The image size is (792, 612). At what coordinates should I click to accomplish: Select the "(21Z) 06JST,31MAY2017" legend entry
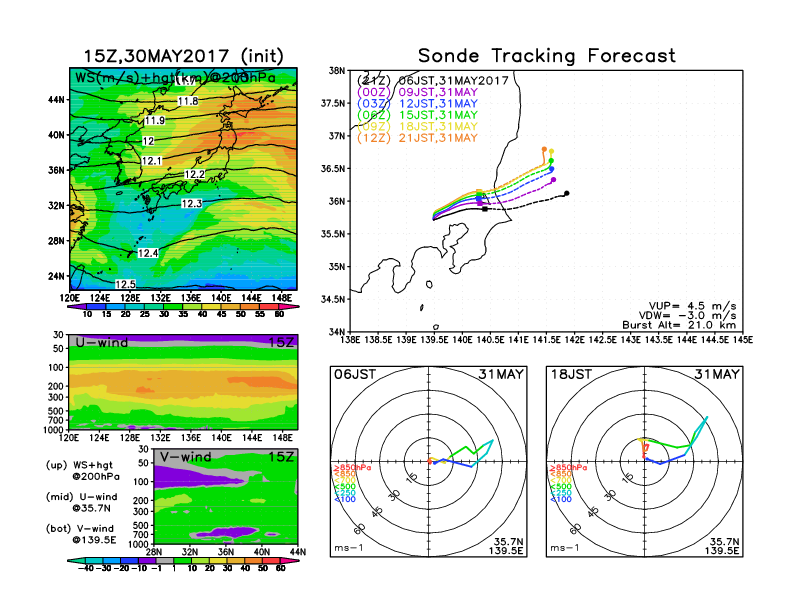point(433,80)
